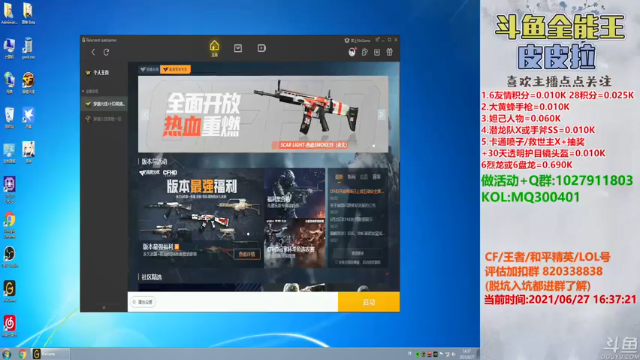
Task: Open the square icon left of the gift box
Action: tap(377, 52)
